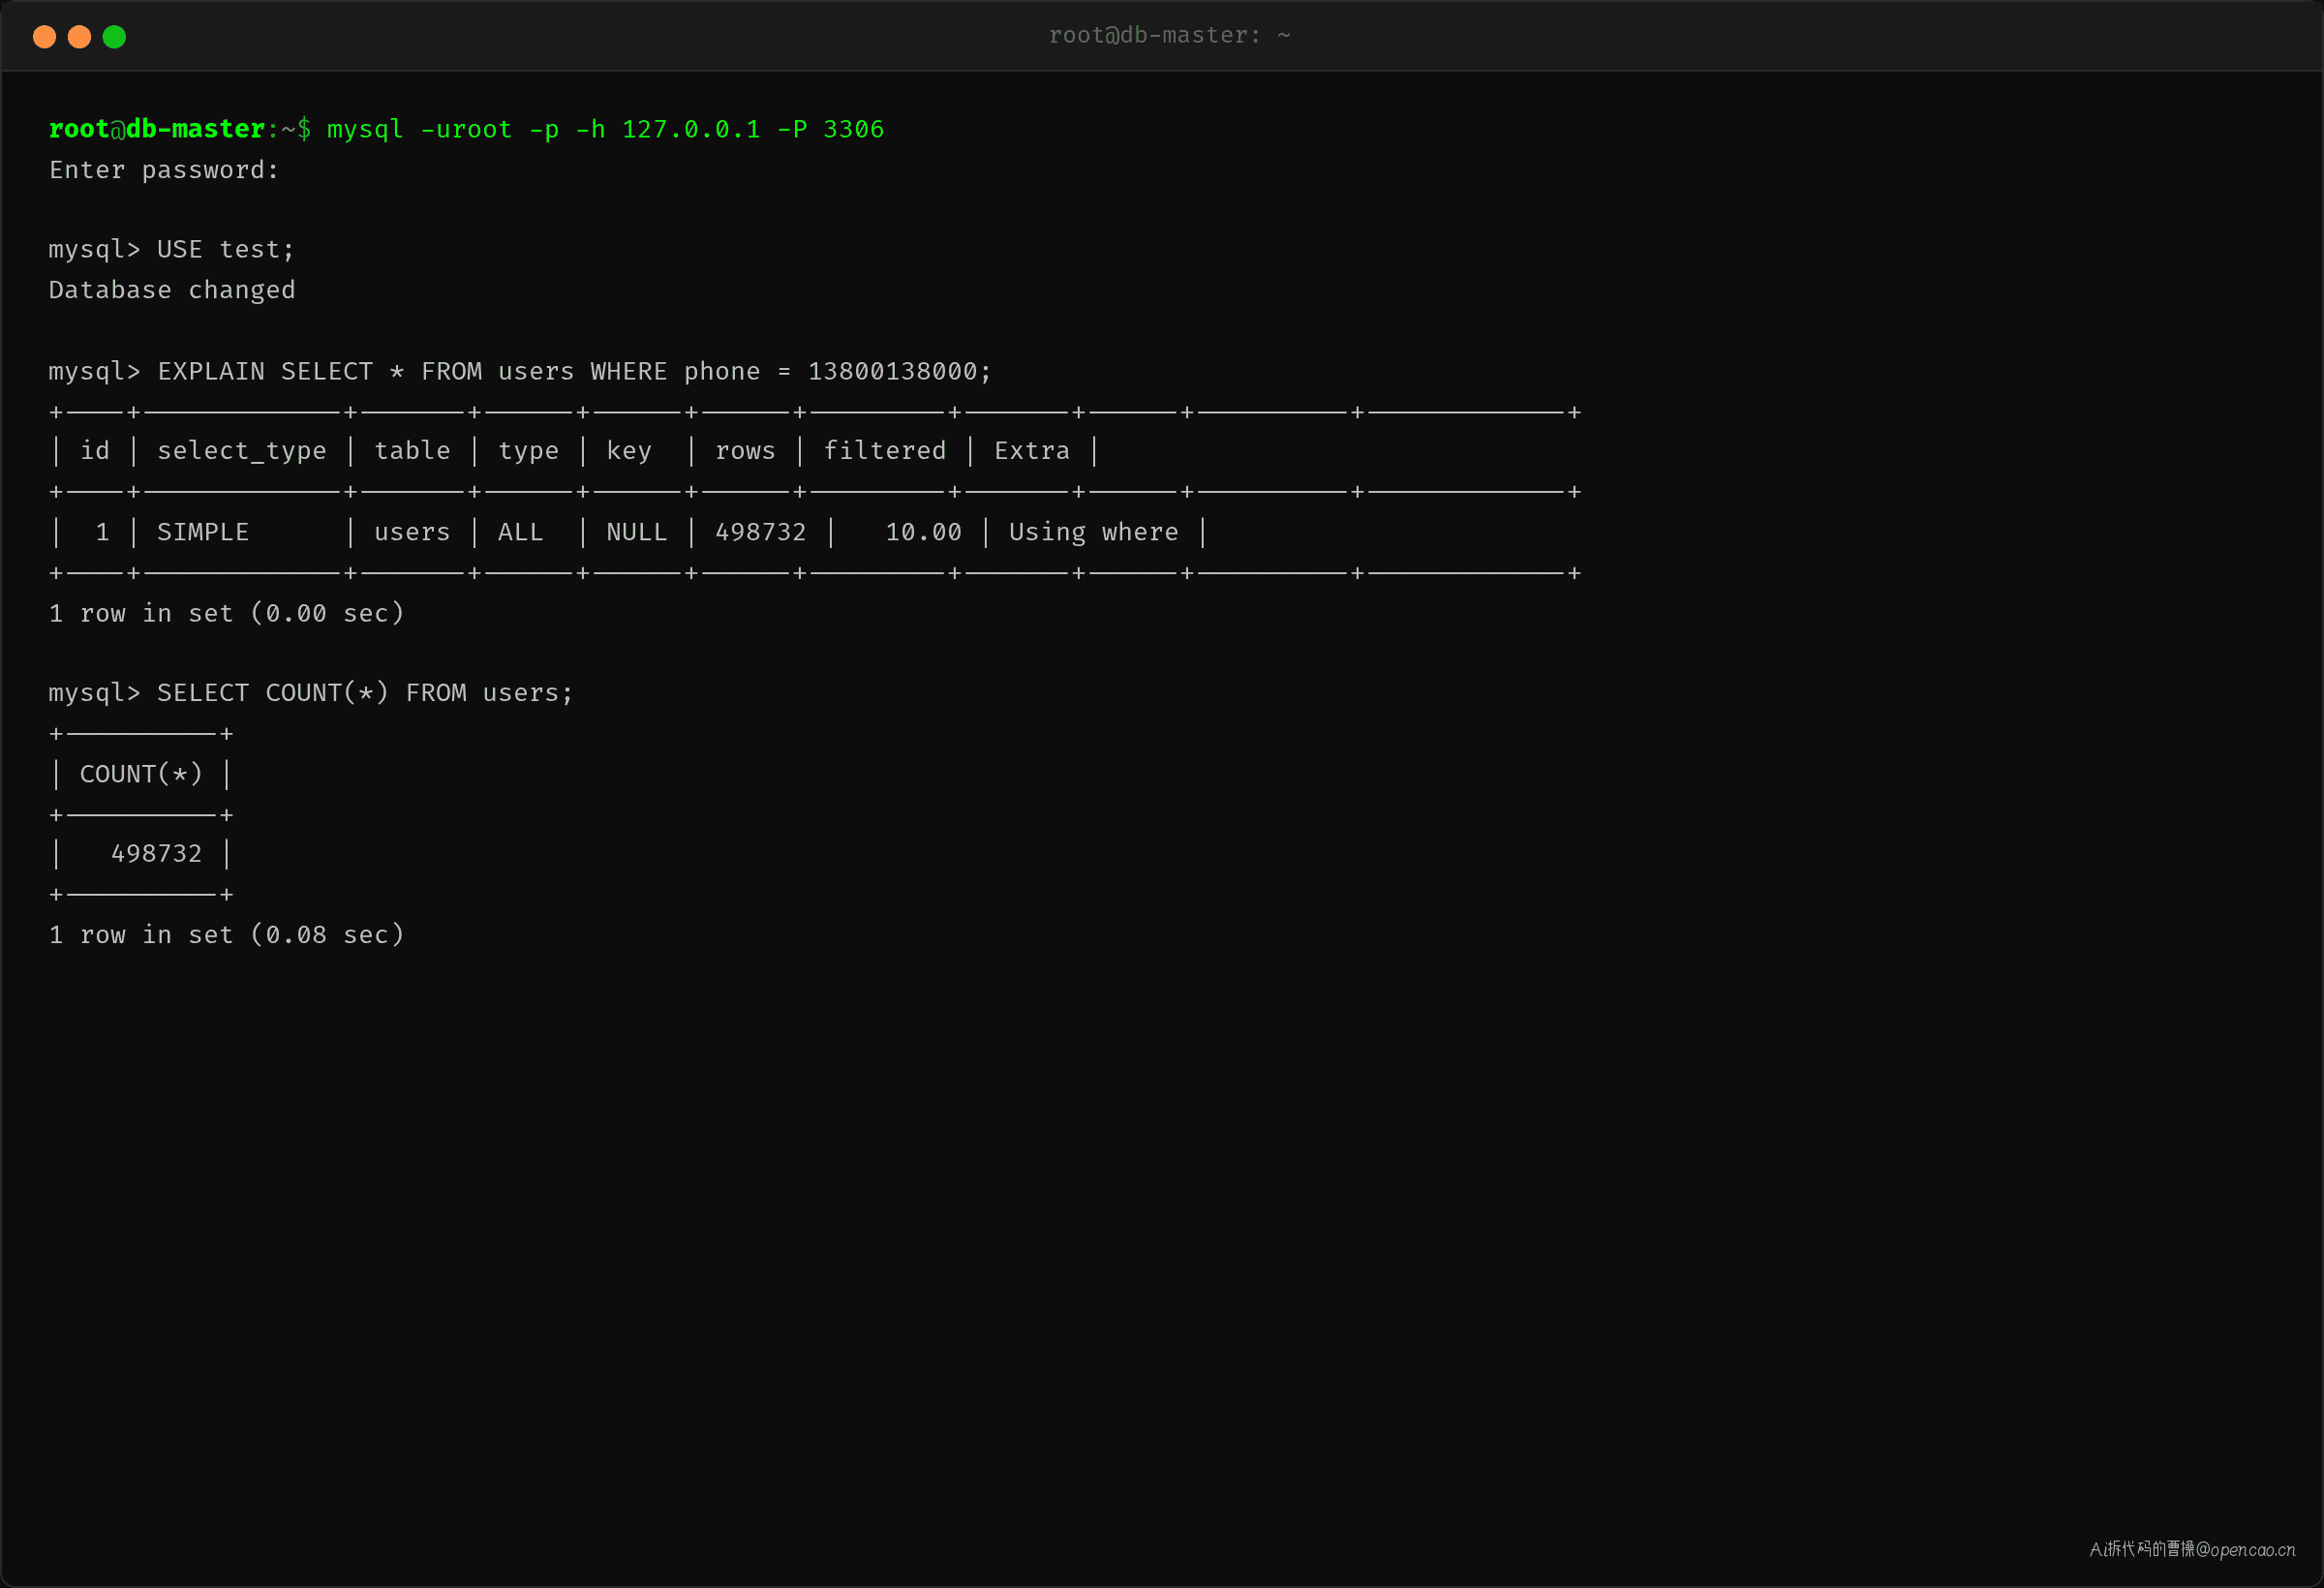Click the SELECT COUNT(*) FROM users query
This screenshot has height=1588, width=2324.
[x=365, y=693]
